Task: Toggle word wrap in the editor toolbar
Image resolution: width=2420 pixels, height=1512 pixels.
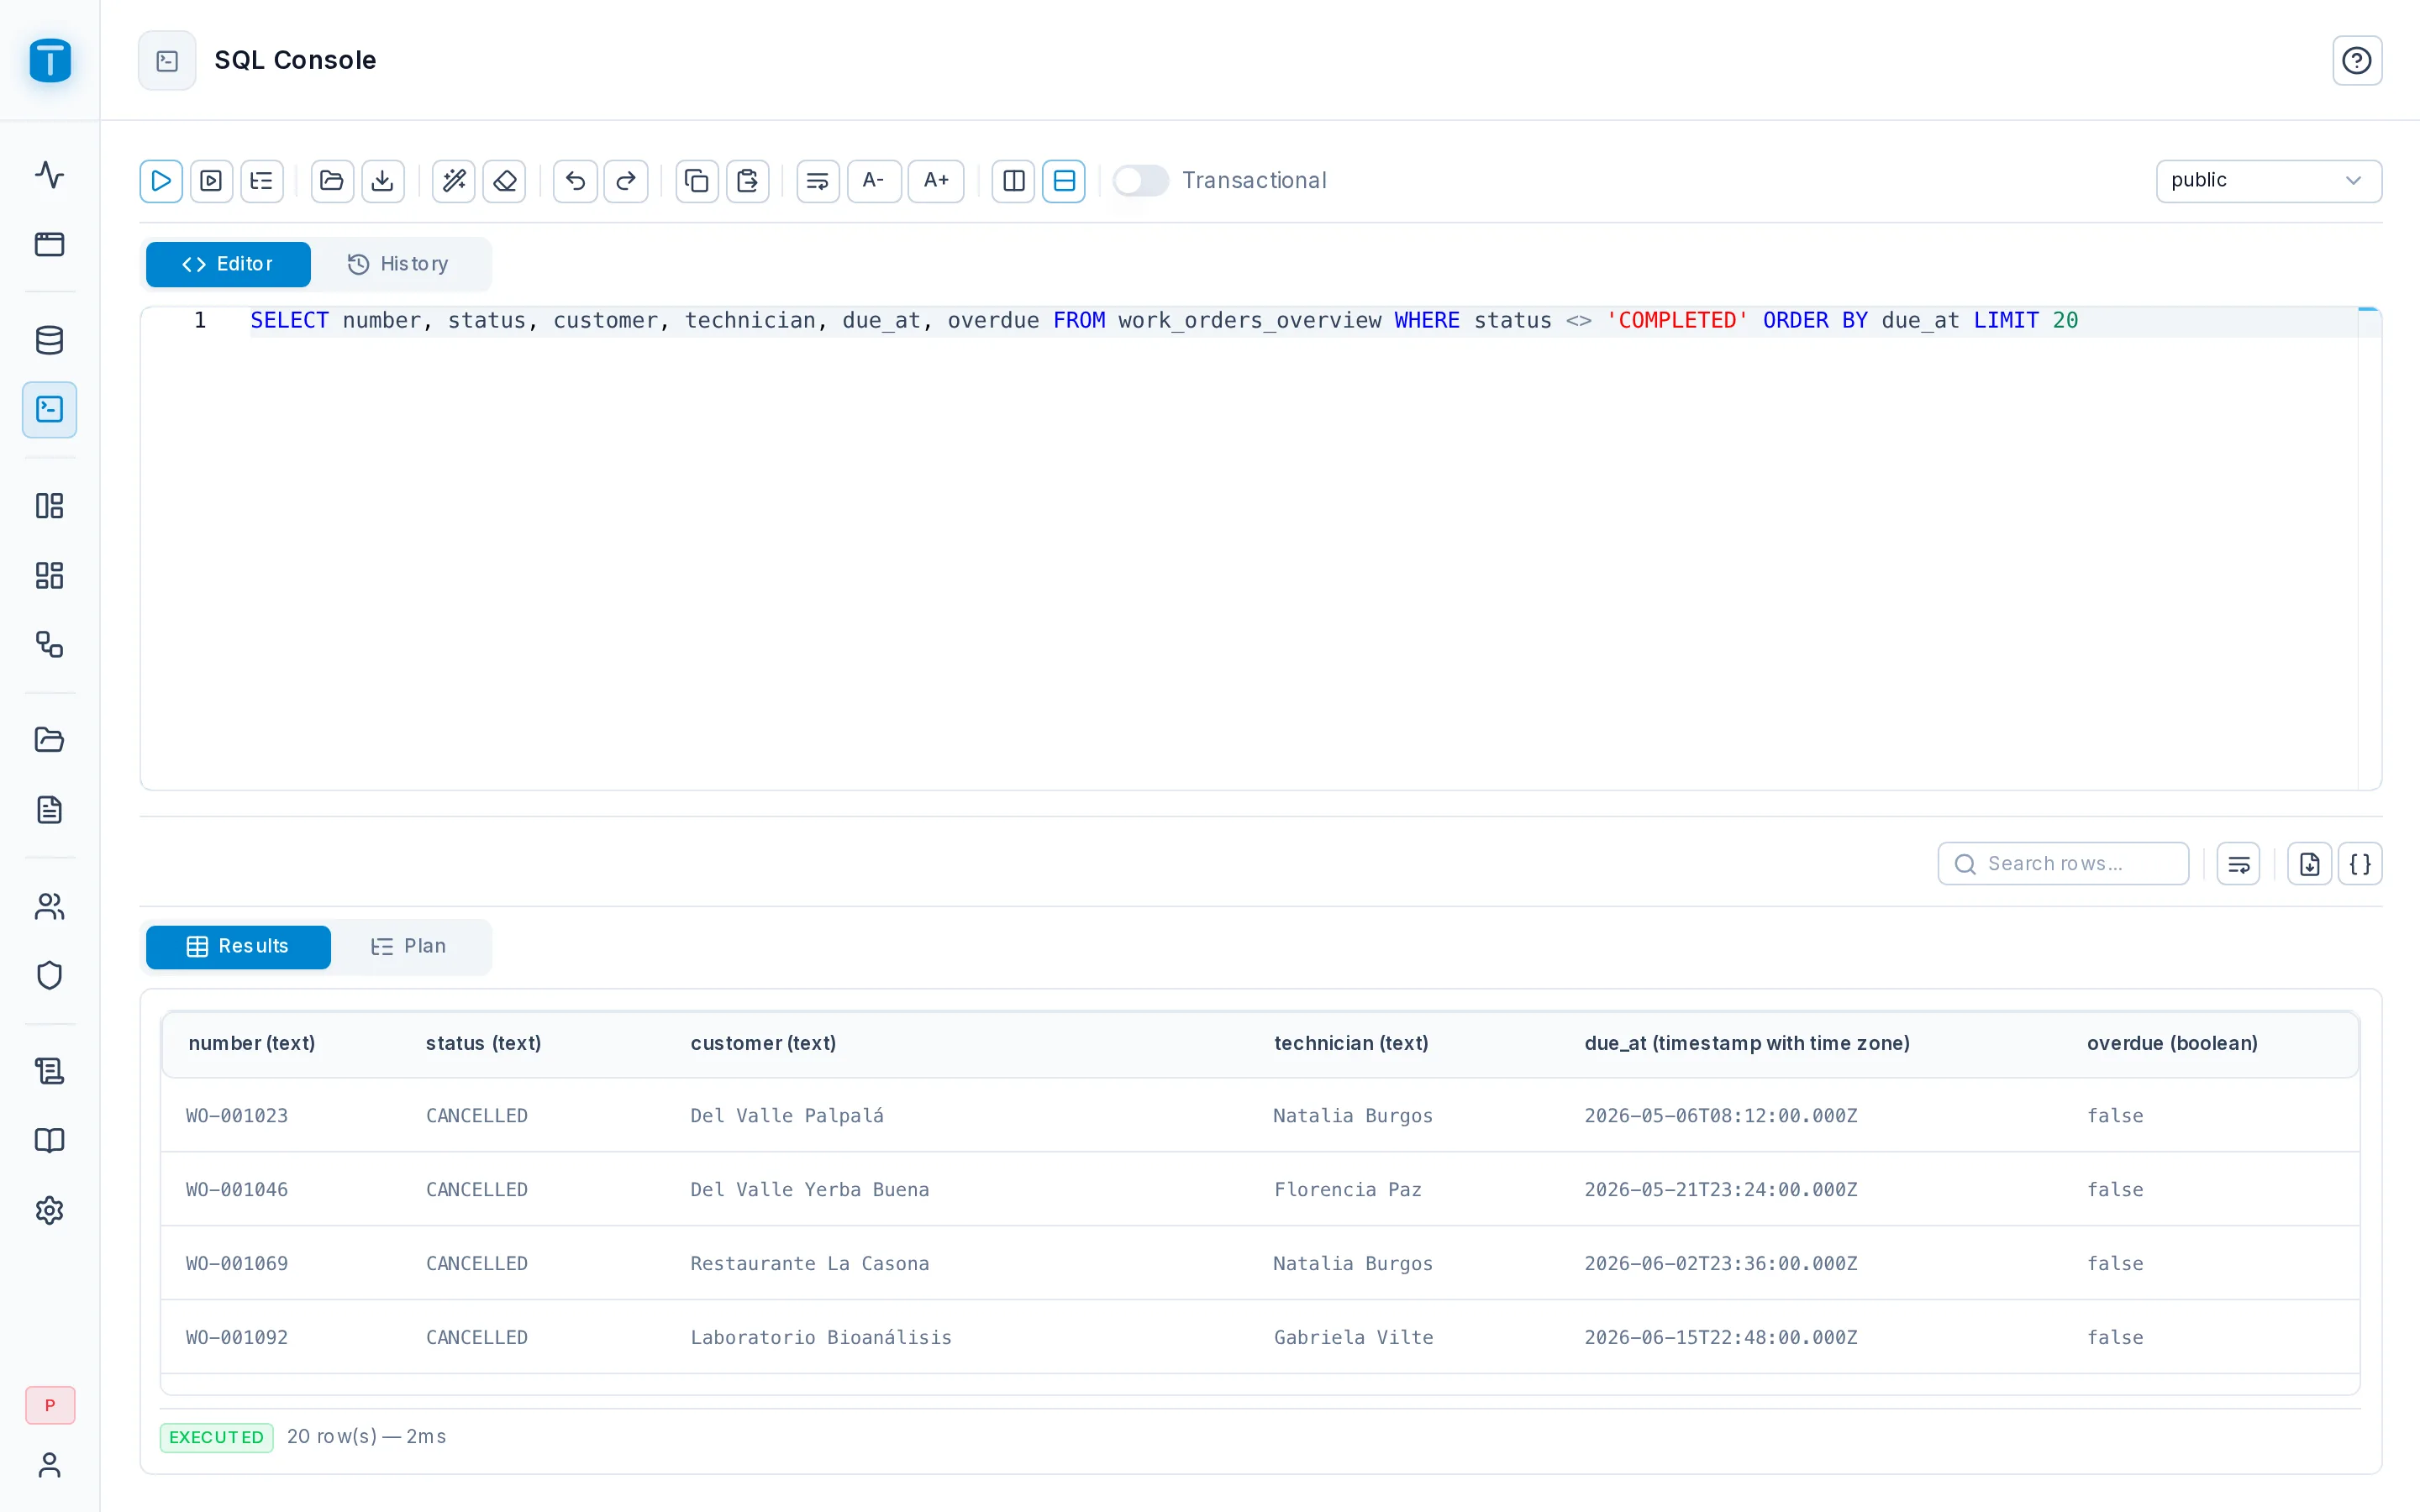Action: [x=818, y=181]
